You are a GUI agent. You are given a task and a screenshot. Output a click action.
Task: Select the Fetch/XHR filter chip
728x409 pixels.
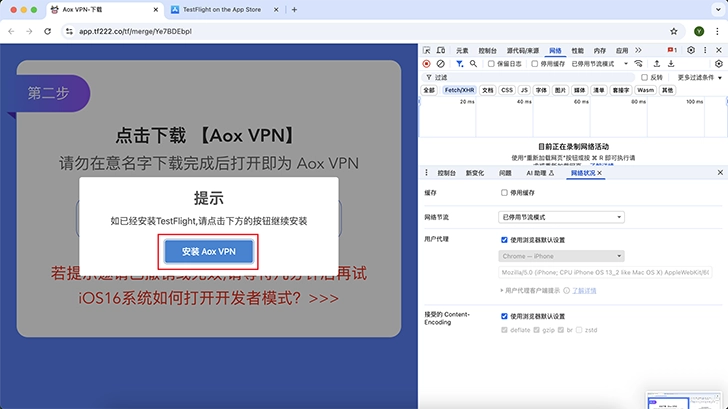pos(459,90)
